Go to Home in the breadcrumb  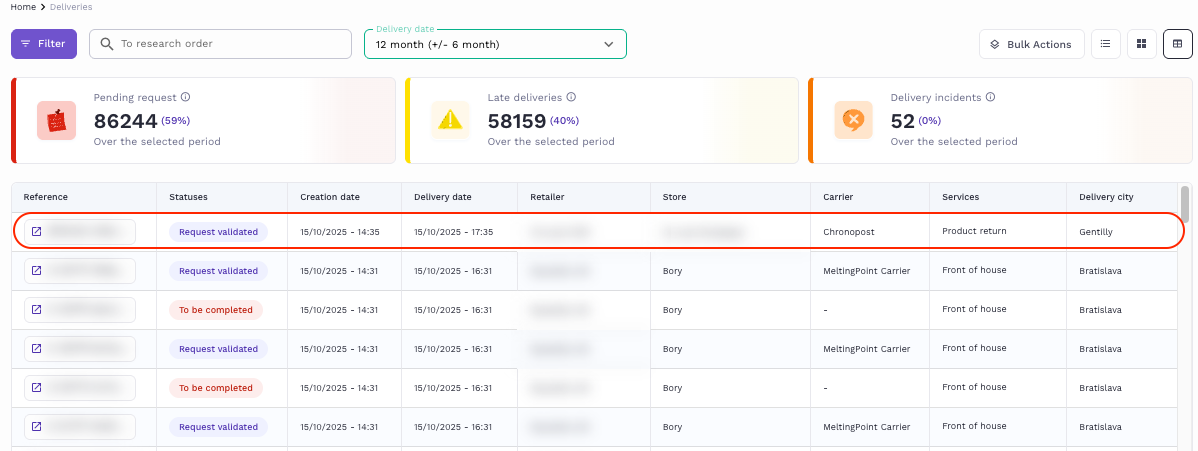click(23, 7)
